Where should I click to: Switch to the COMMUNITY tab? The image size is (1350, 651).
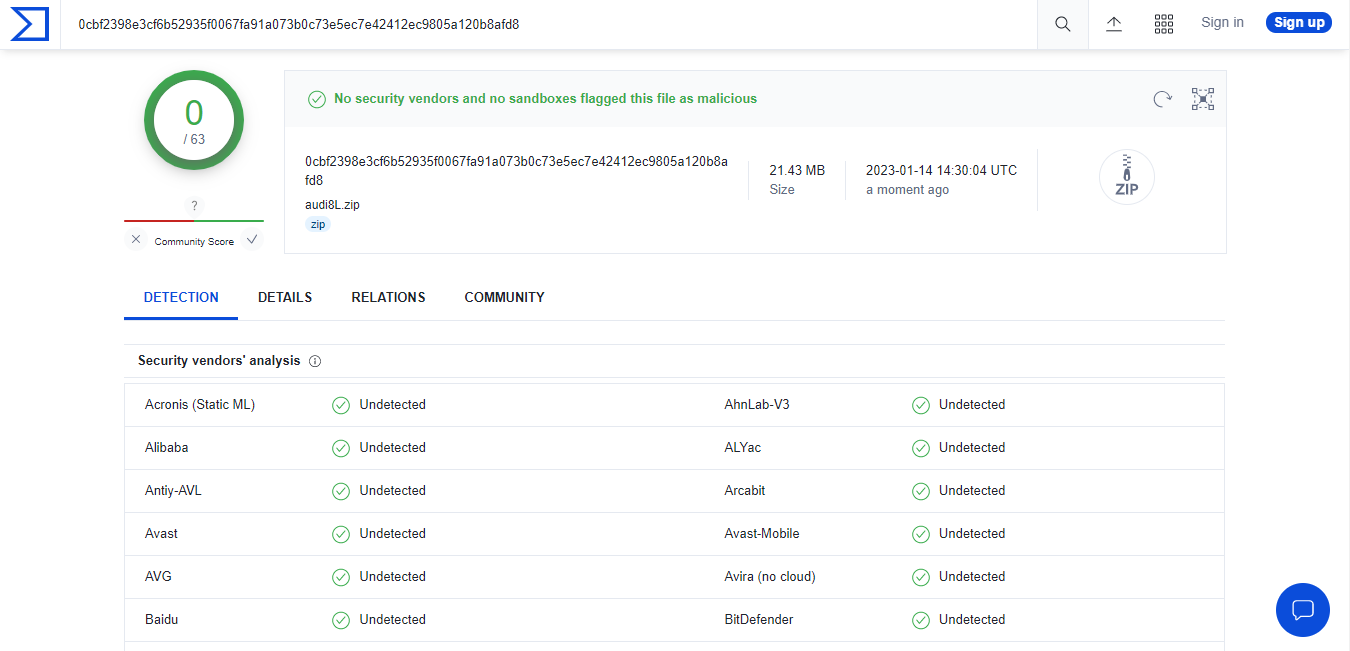point(504,297)
